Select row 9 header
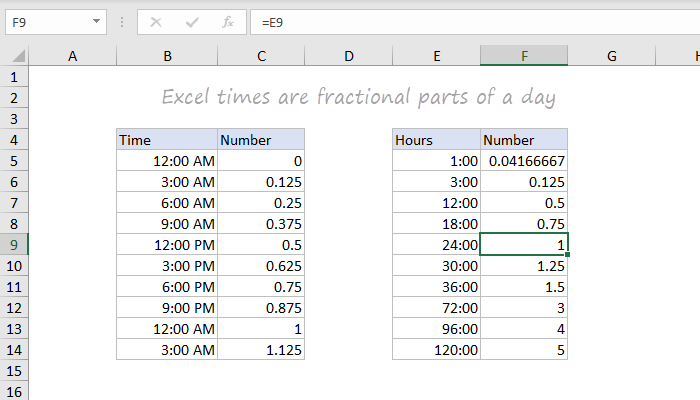The width and height of the screenshot is (700, 400). (x=14, y=245)
